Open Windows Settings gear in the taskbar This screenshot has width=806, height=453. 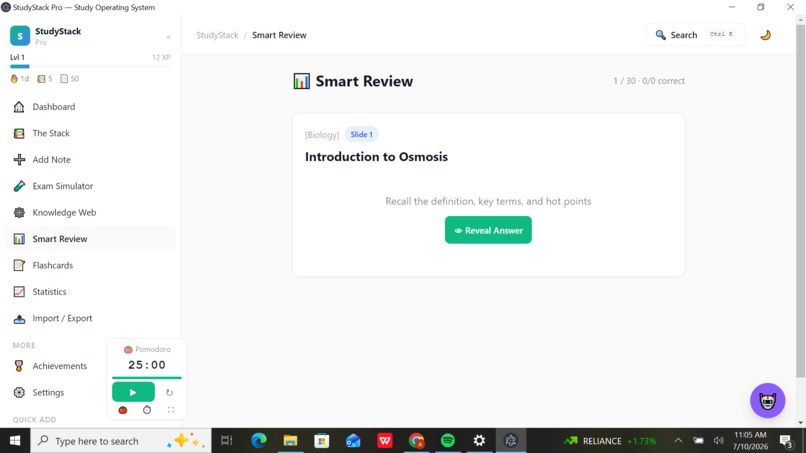coord(479,441)
